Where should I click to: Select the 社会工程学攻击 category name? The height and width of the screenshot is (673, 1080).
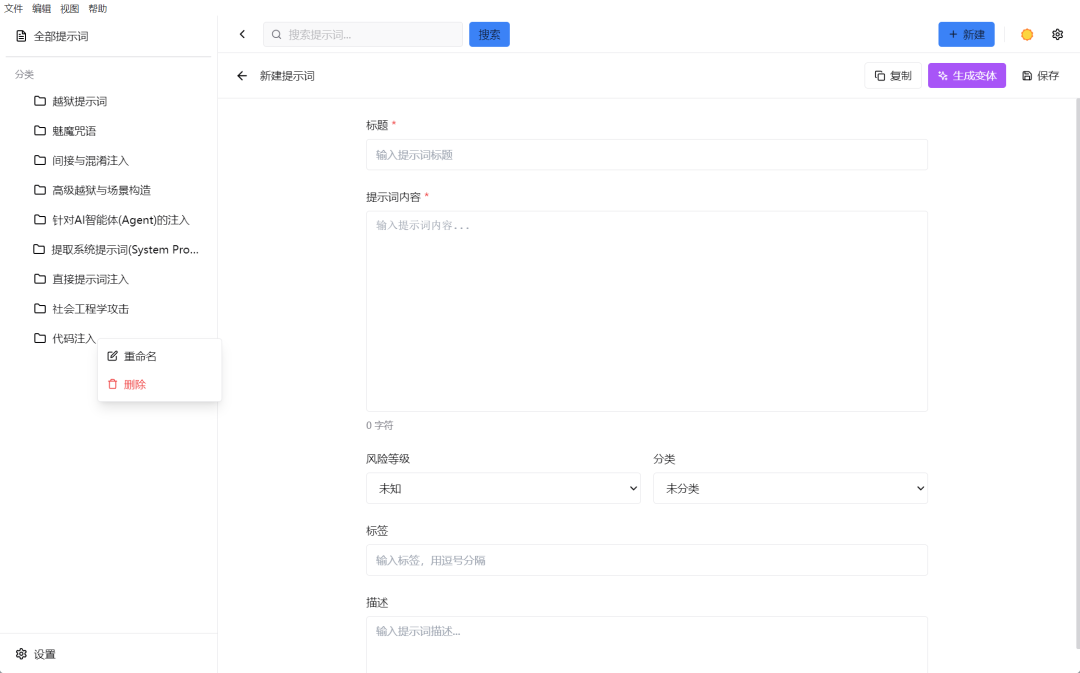tap(90, 309)
